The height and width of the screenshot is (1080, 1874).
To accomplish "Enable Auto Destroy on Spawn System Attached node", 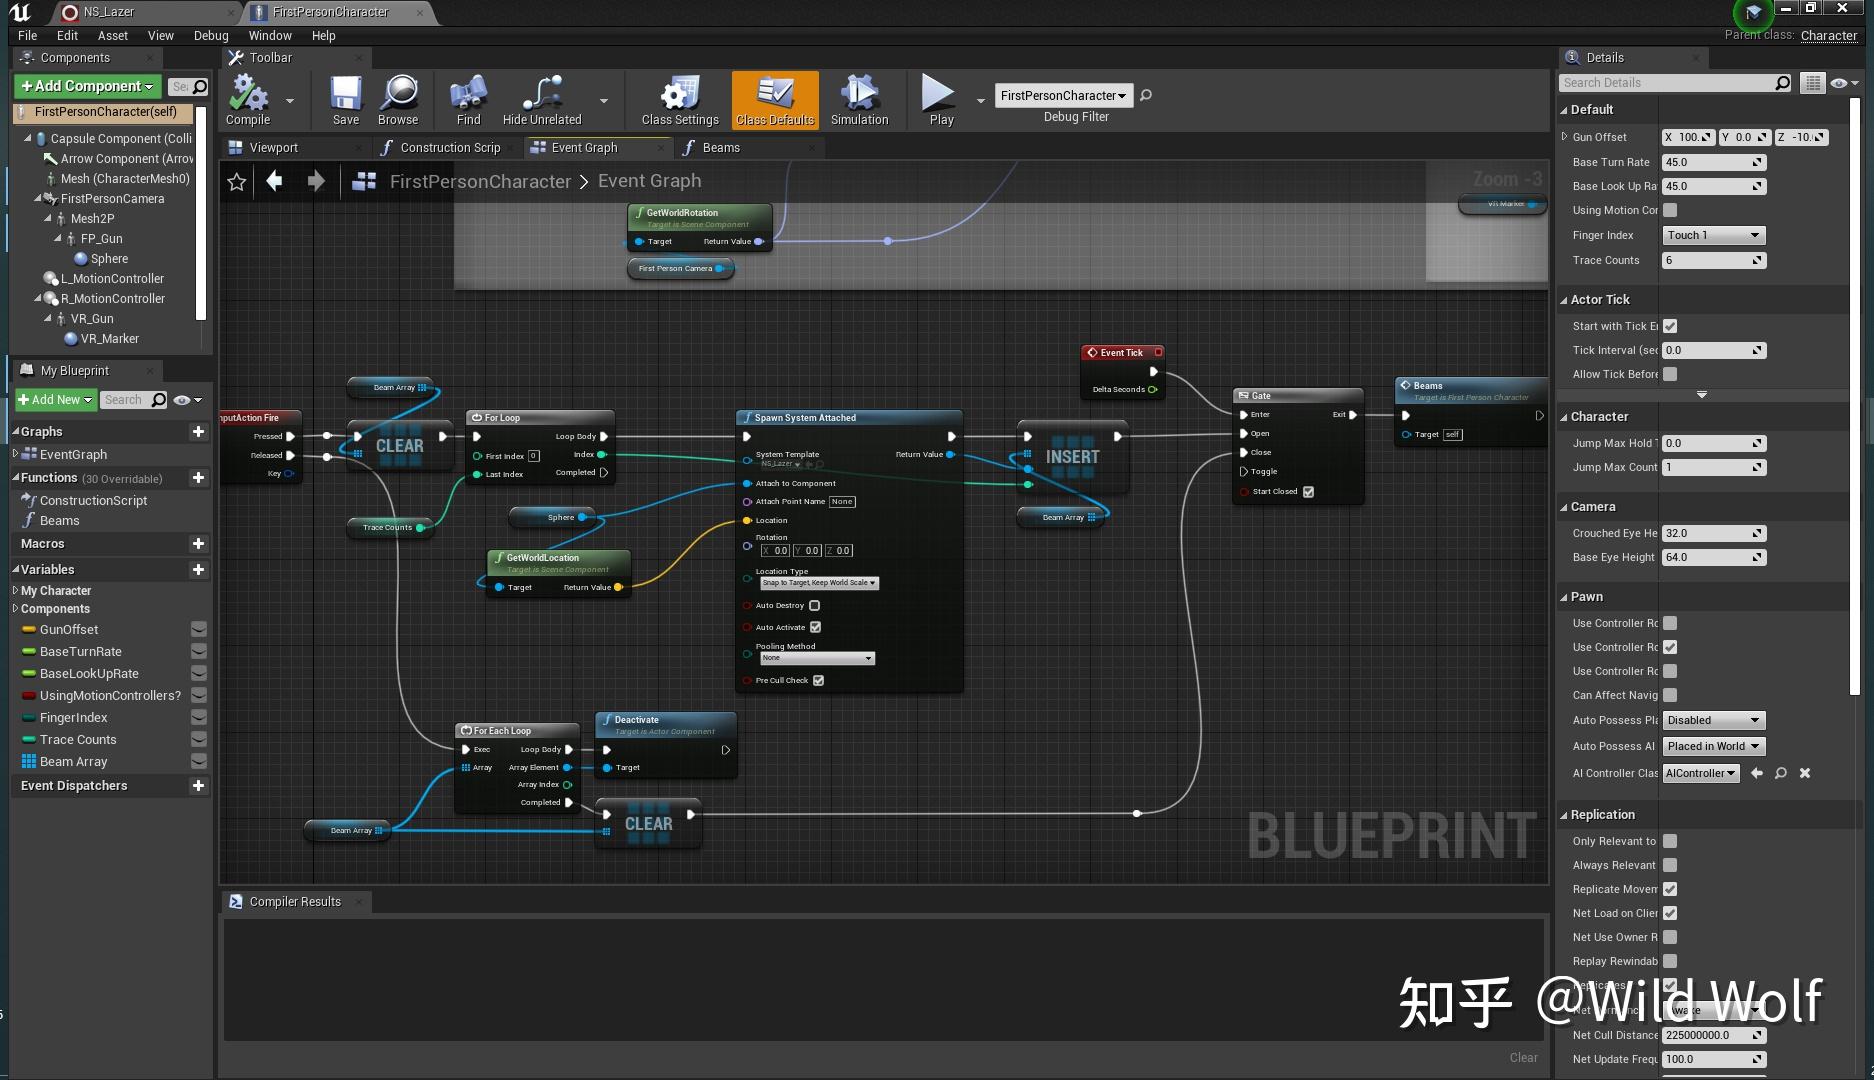I will coord(814,605).
